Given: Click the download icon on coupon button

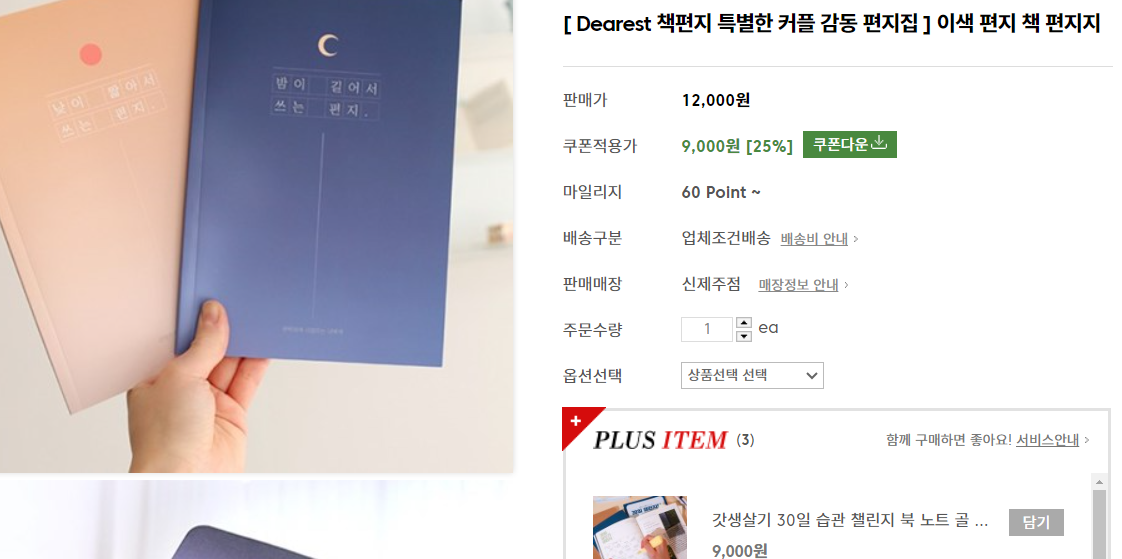Looking at the screenshot, I should (879, 143).
